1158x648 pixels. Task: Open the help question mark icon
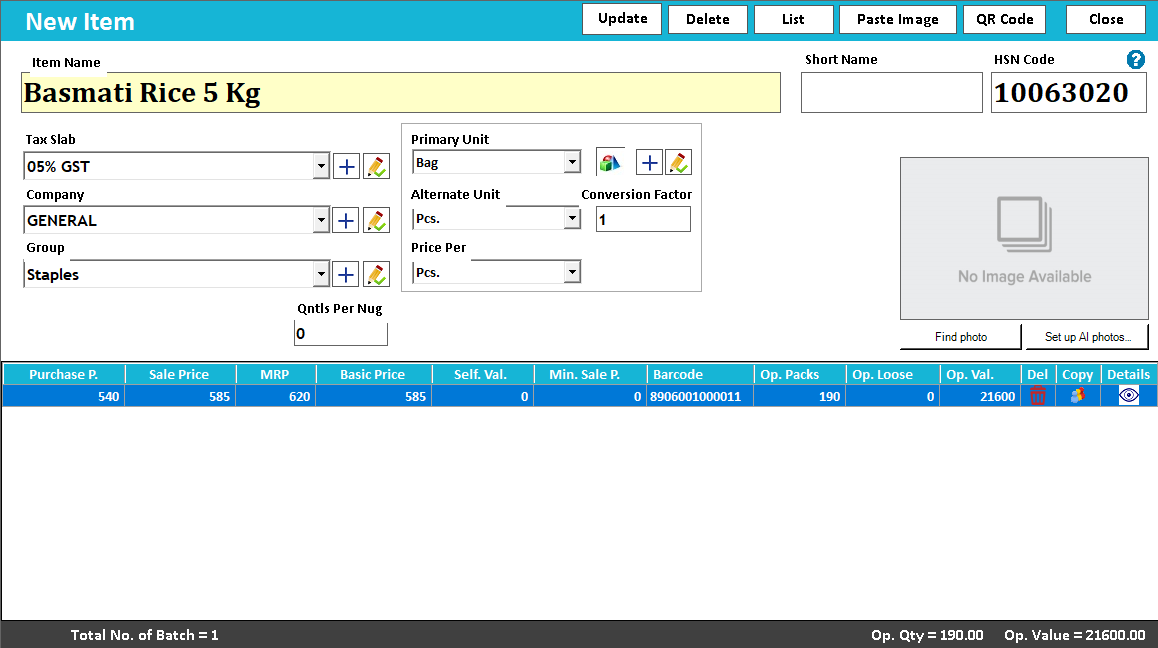1135,59
